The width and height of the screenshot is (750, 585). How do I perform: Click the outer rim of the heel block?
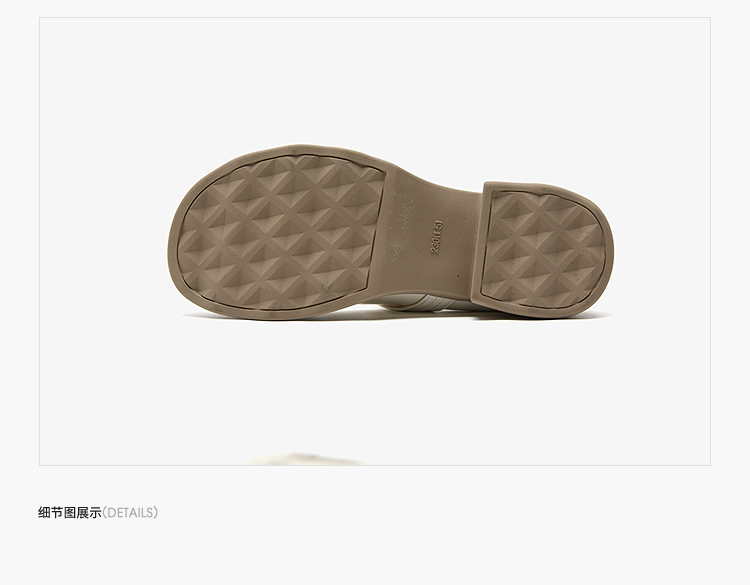(610, 251)
